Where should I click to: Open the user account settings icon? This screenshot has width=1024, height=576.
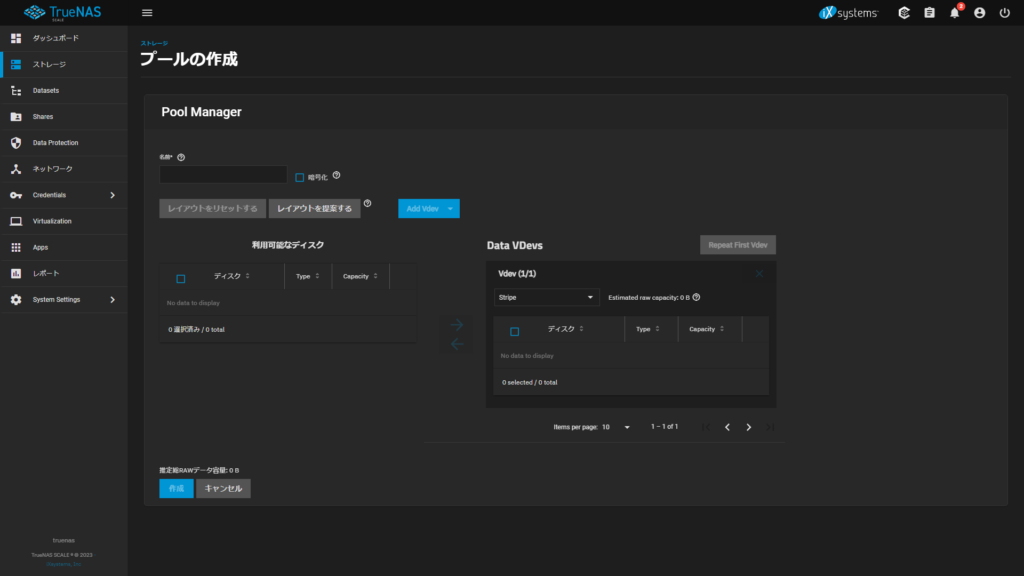coord(979,13)
